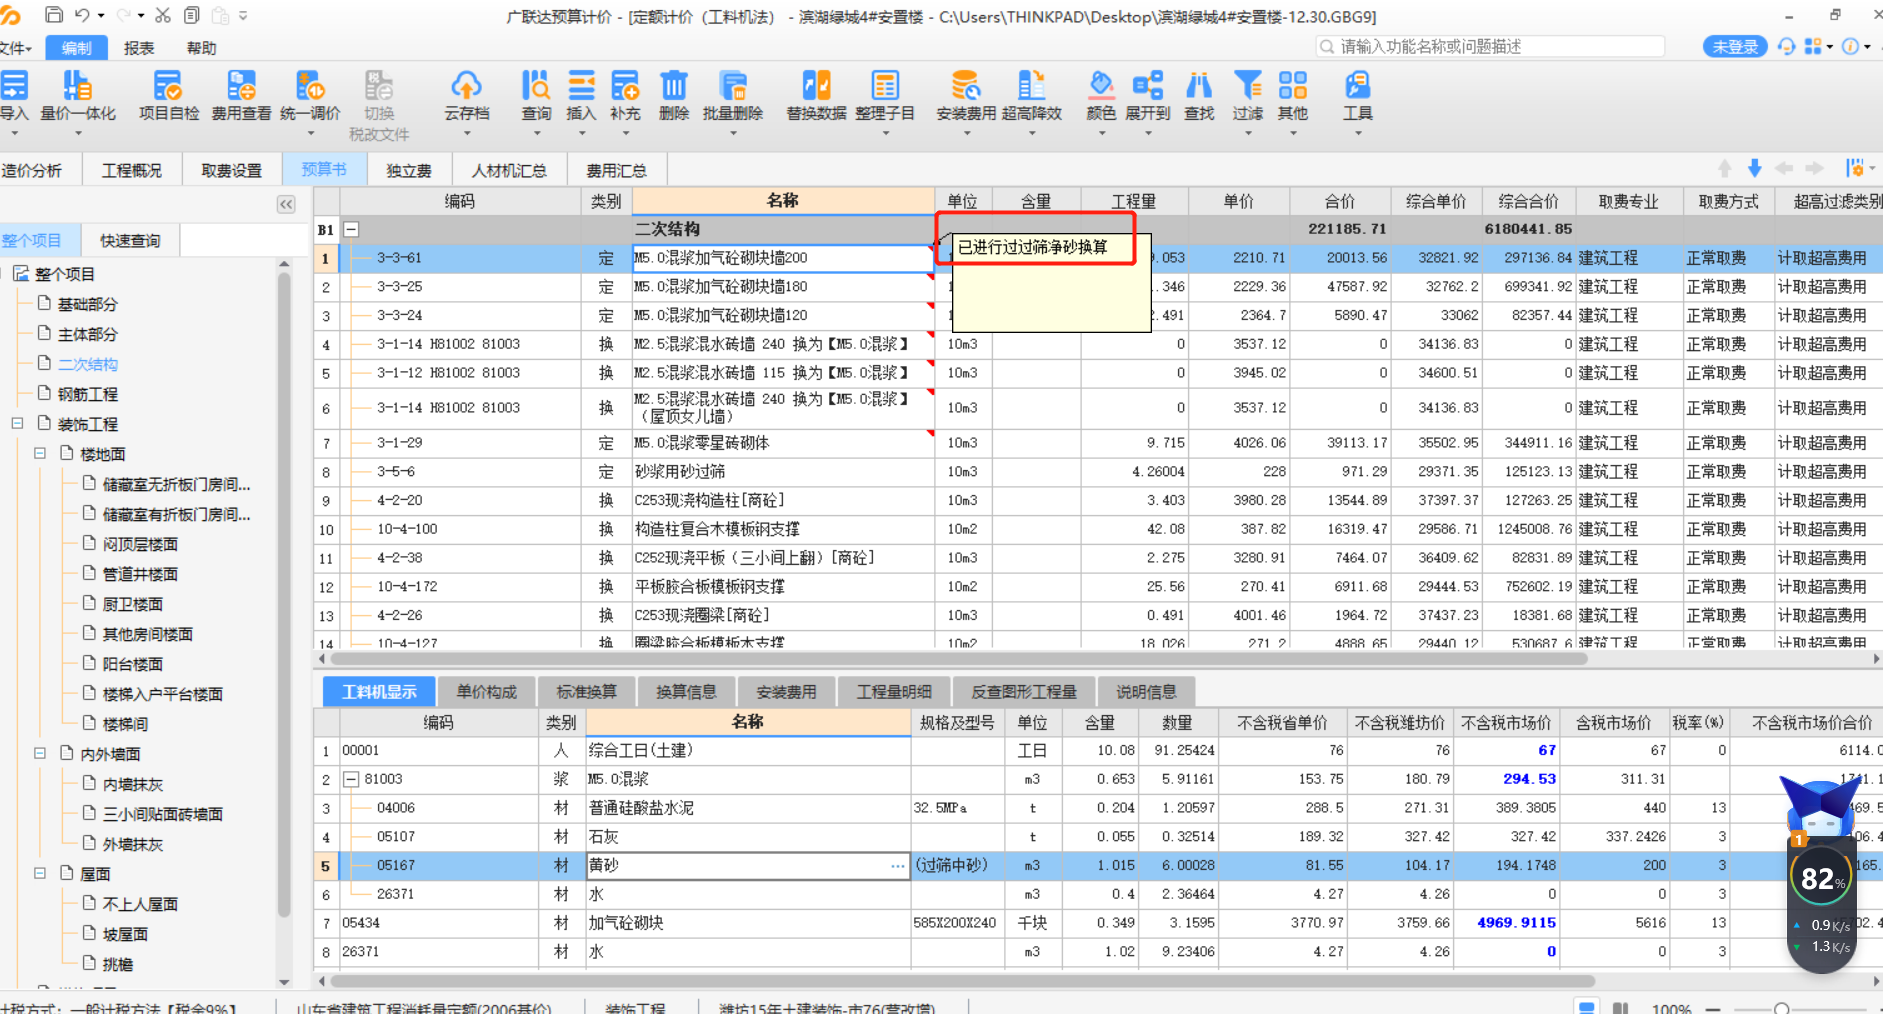Viewport: 1883px width, 1014px height.
Task: Open the 帮助 menu
Action: pos(201,48)
